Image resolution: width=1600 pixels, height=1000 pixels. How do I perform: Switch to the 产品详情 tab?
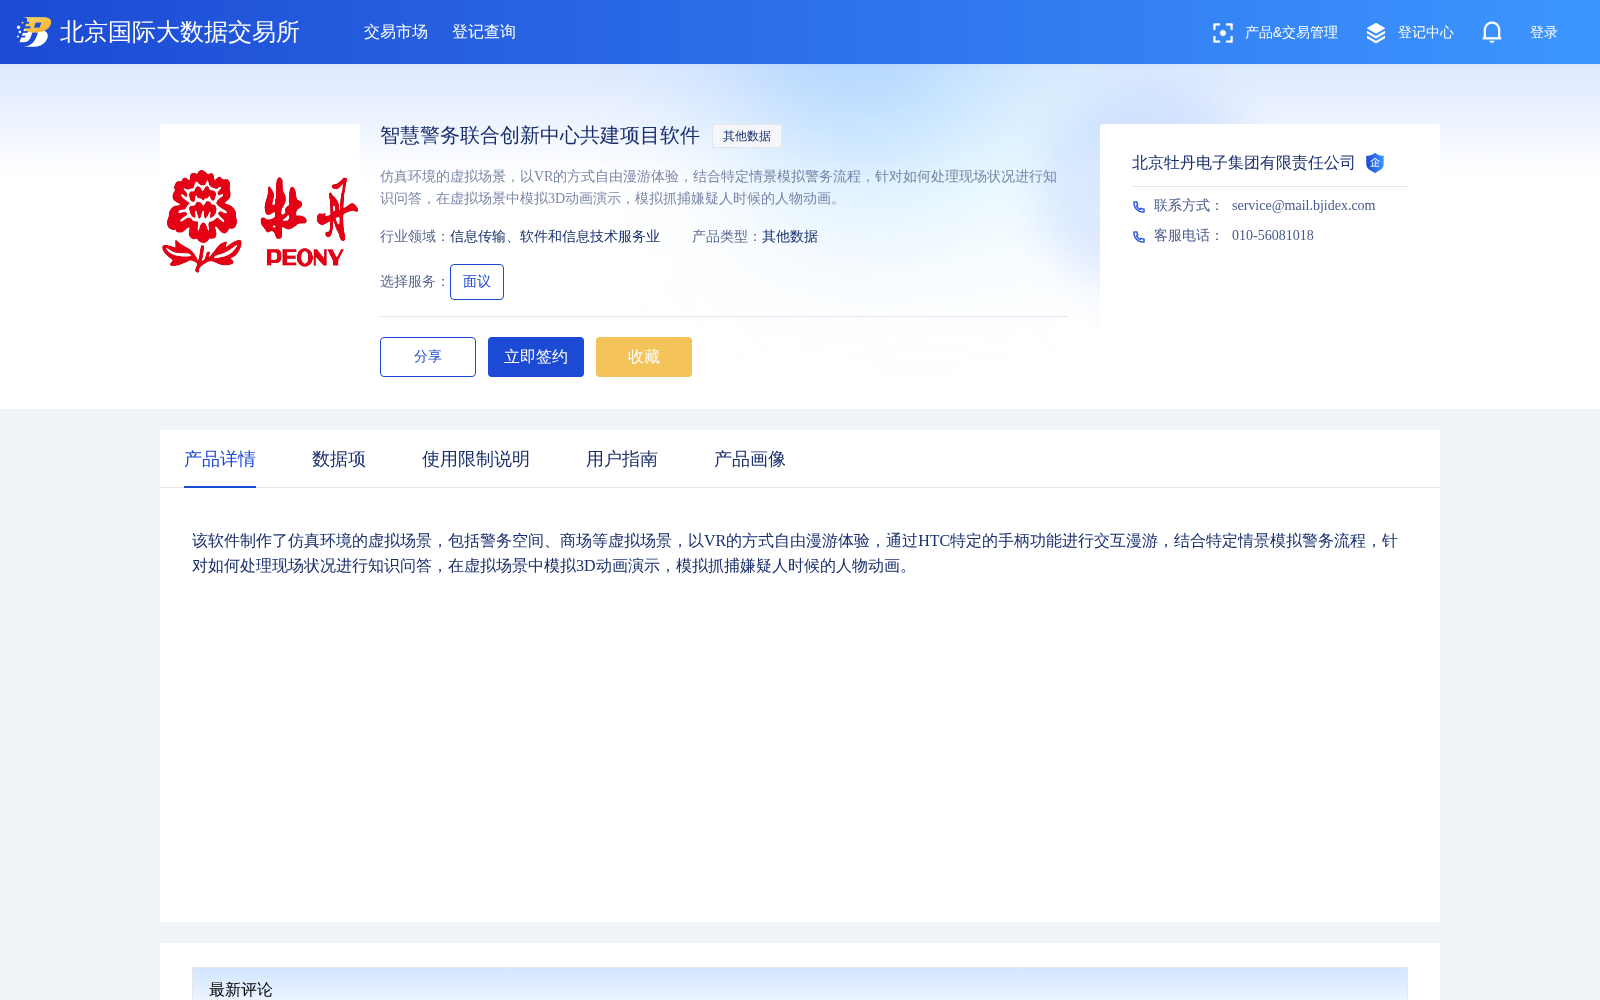(220, 459)
